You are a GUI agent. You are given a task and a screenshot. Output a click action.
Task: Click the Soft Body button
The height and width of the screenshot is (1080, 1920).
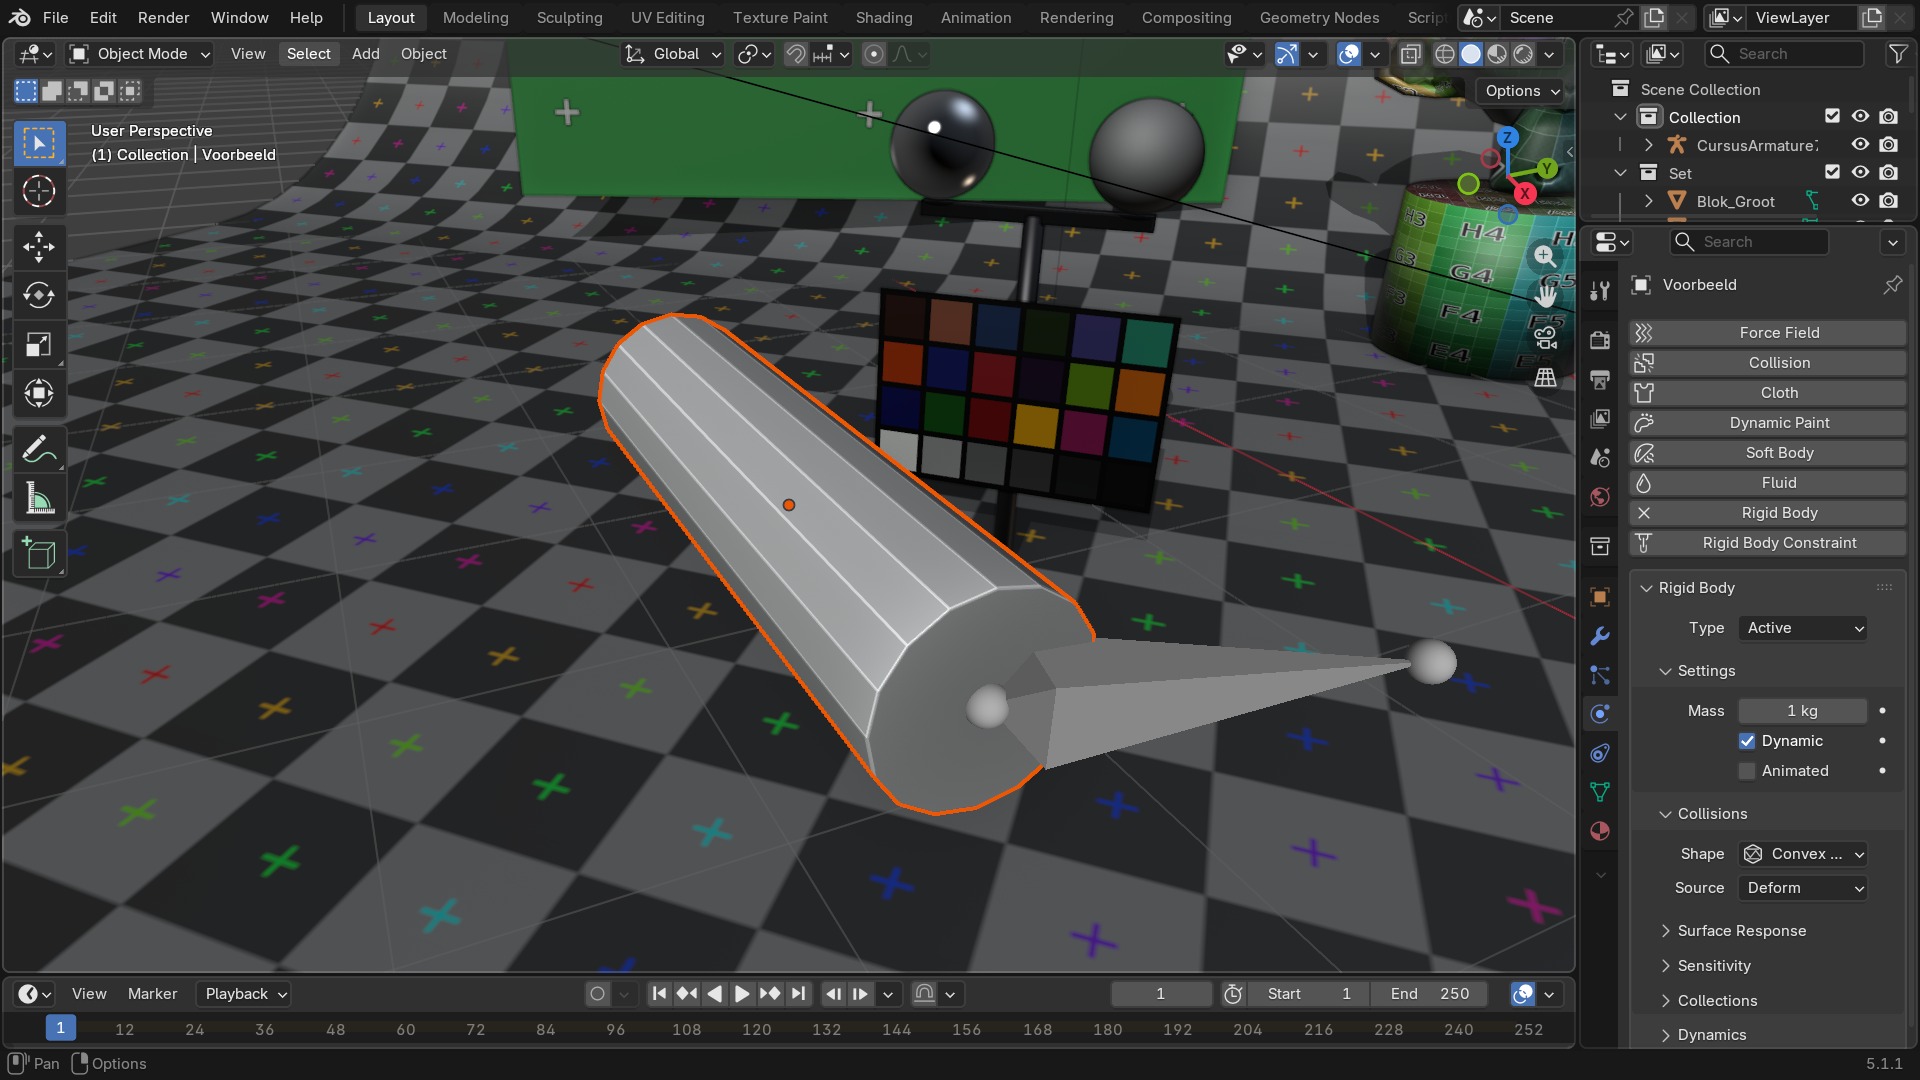[x=1767, y=453]
